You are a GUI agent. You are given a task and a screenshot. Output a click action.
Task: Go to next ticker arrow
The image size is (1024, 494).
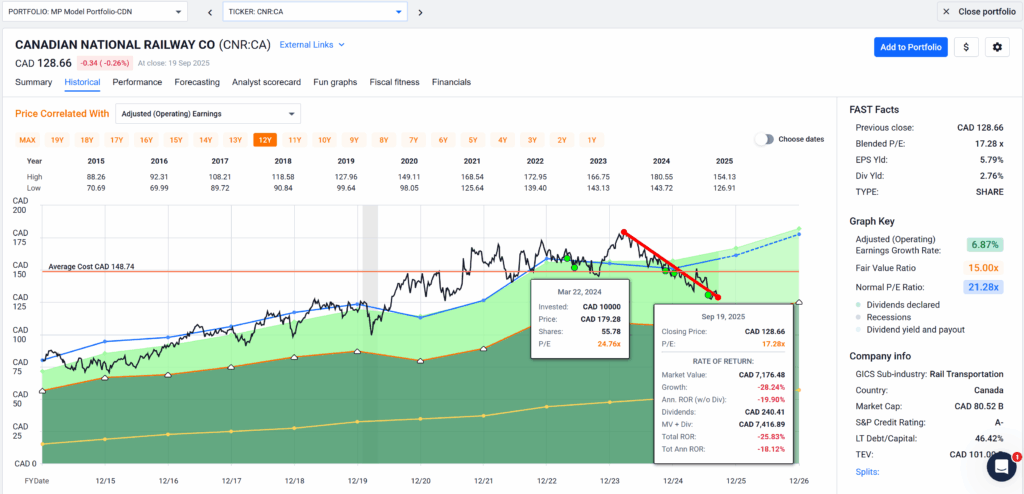[420, 12]
